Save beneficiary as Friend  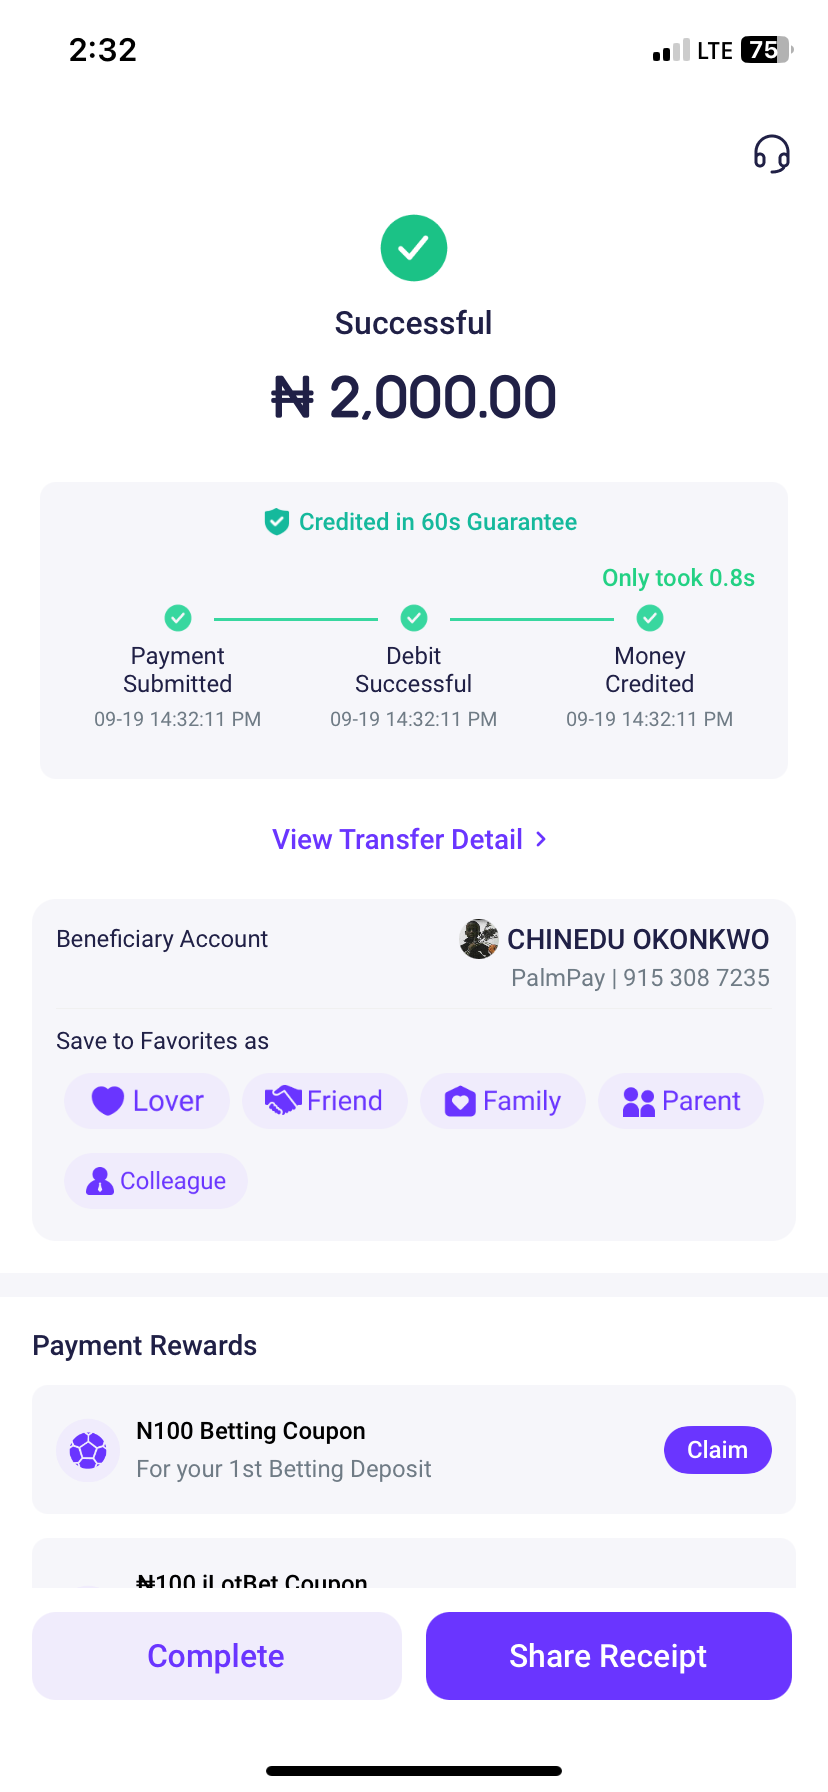[x=324, y=1101]
